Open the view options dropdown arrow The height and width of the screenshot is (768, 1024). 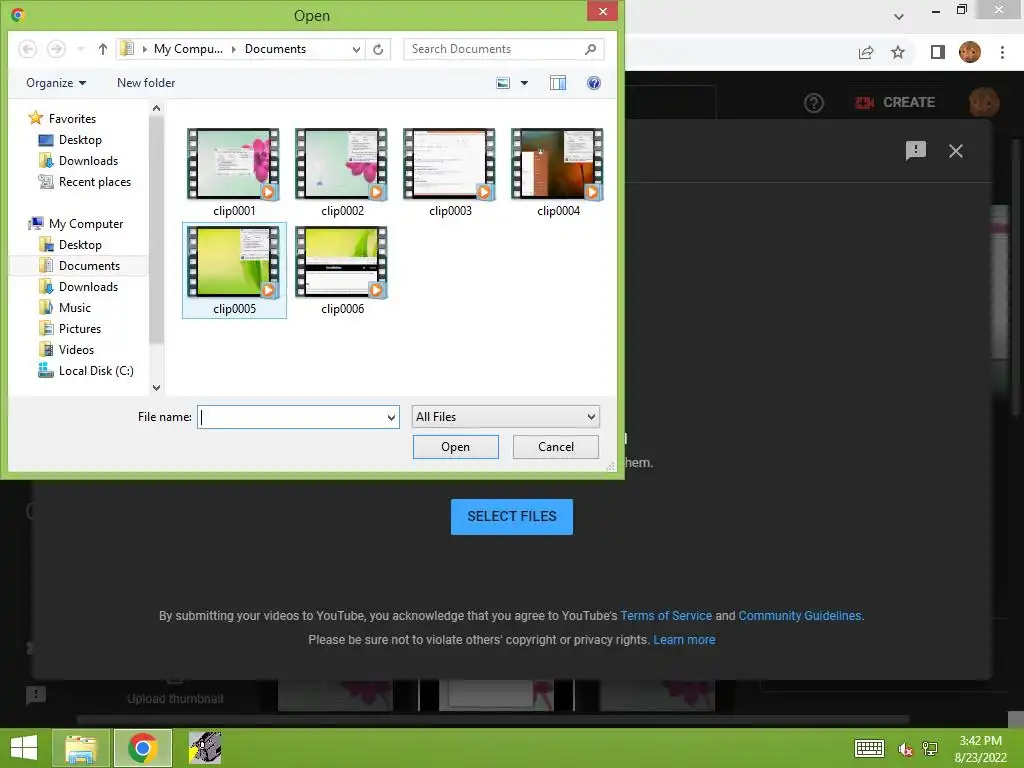point(524,83)
